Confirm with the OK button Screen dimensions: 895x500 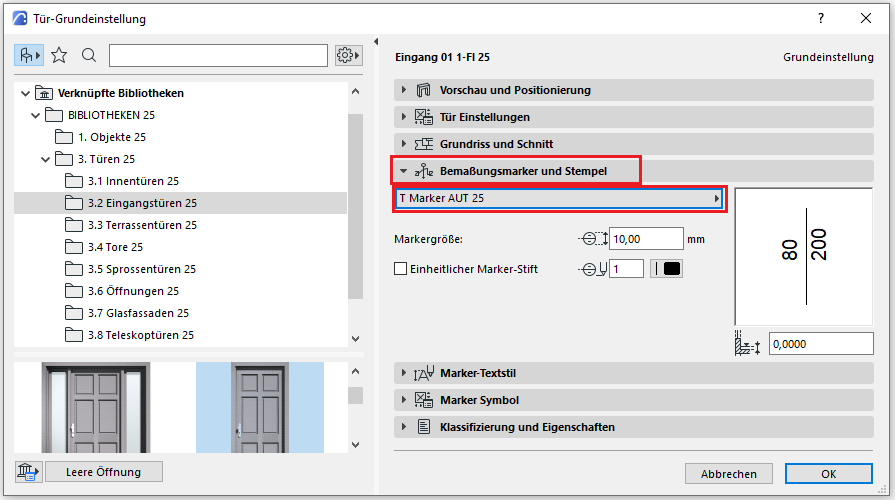click(828, 474)
